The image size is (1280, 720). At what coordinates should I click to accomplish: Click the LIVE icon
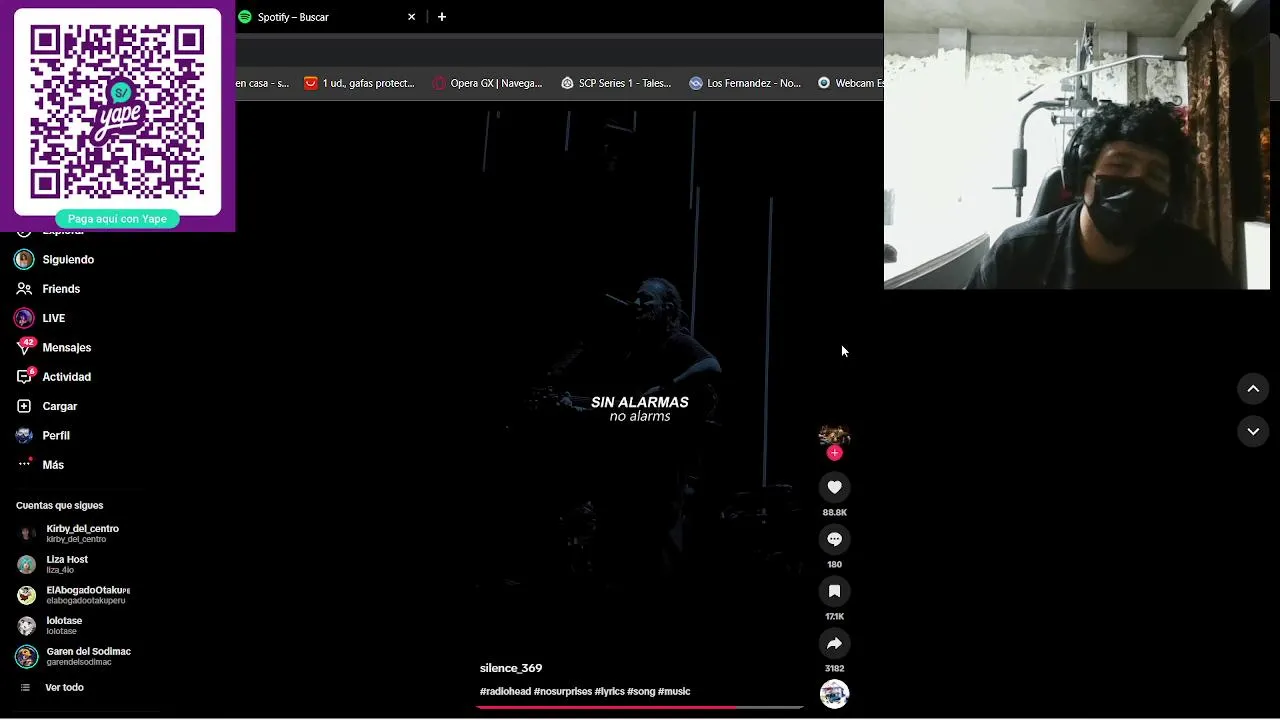(x=24, y=318)
